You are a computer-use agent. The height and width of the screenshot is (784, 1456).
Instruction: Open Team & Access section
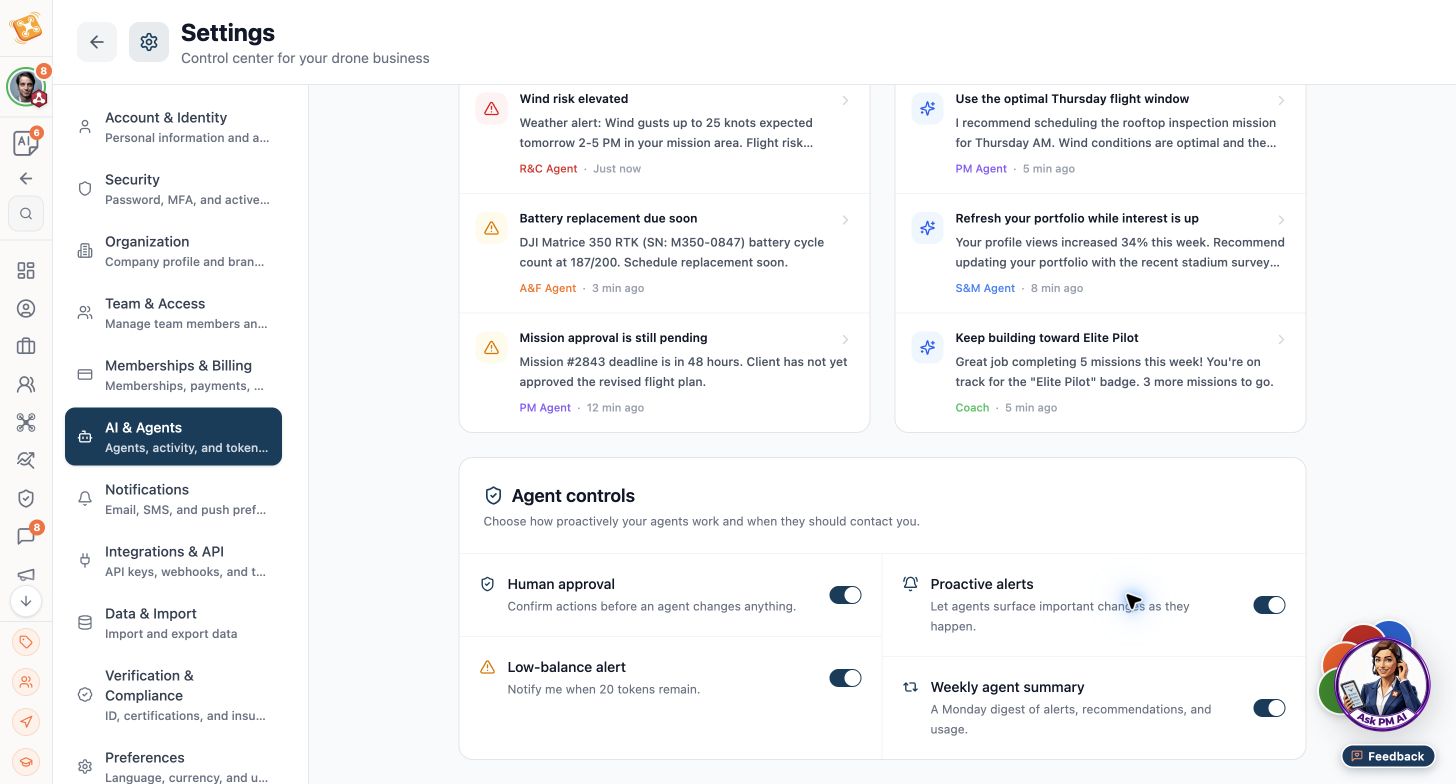pyautogui.click(x=173, y=313)
